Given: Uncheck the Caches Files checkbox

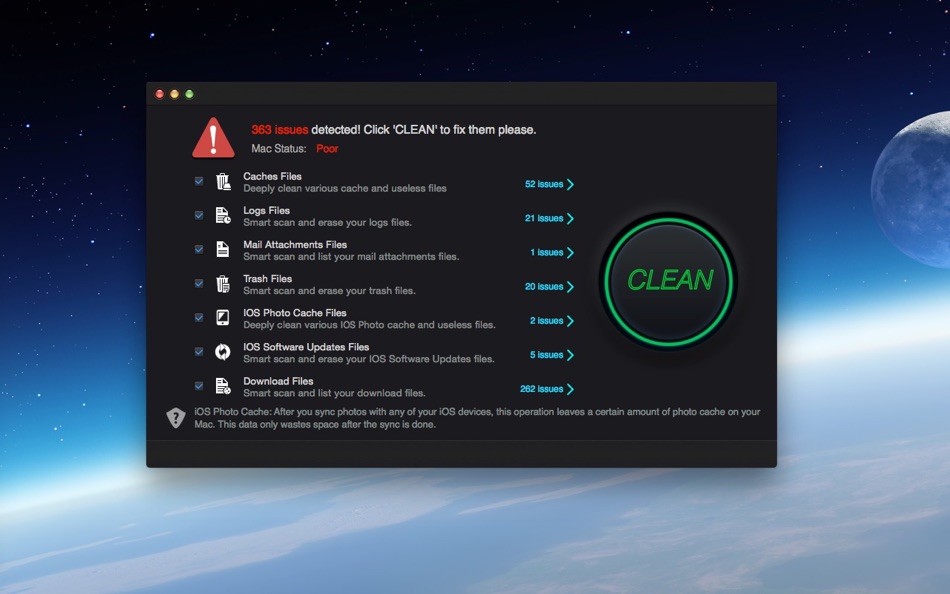Looking at the screenshot, I should 198,180.
